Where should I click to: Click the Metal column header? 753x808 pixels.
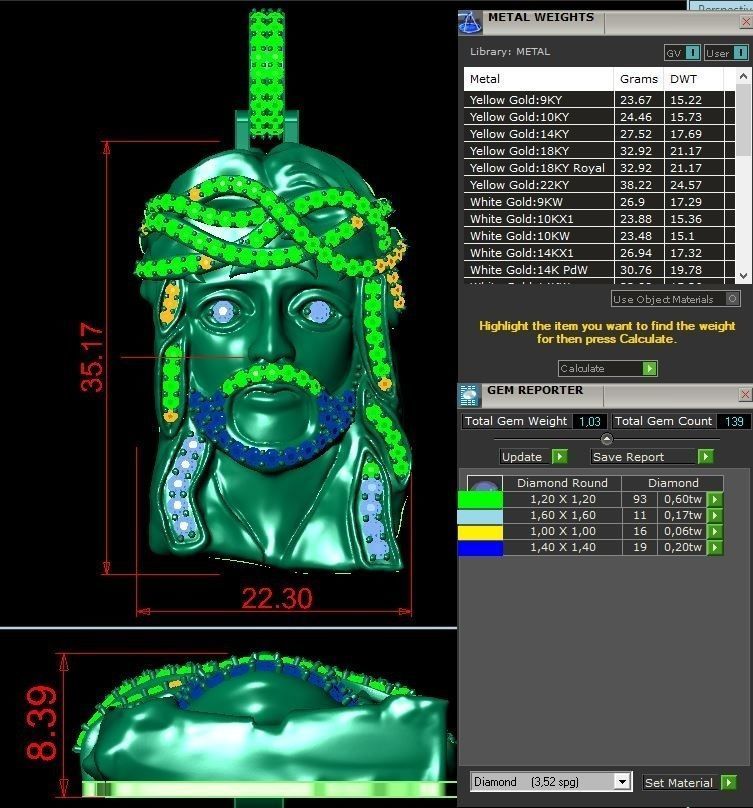[x=539, y=79]
